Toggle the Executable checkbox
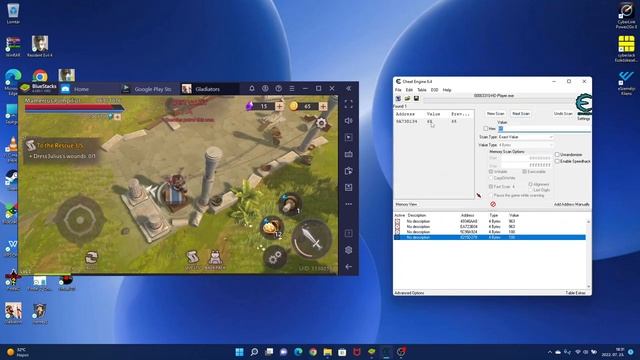The height and width of the screenshot is (360, 640). (x=524, y=172)
